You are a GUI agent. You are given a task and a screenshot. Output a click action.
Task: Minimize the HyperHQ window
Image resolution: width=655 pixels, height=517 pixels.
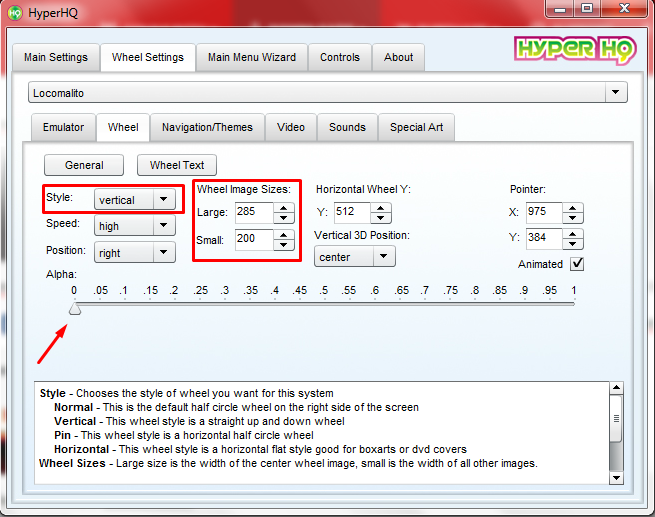[560, 9]
